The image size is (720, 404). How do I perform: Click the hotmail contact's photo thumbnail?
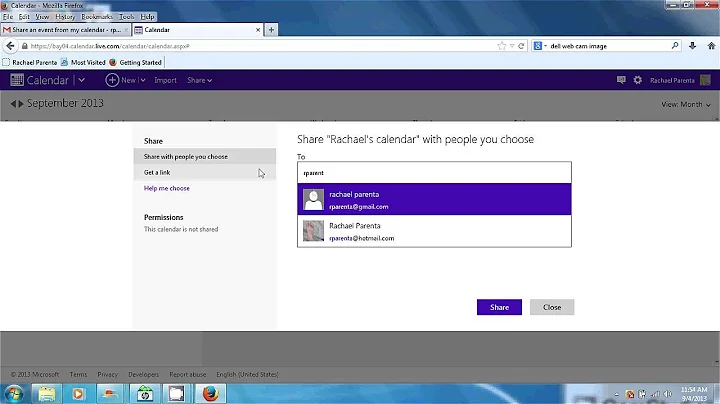point(314,231)
